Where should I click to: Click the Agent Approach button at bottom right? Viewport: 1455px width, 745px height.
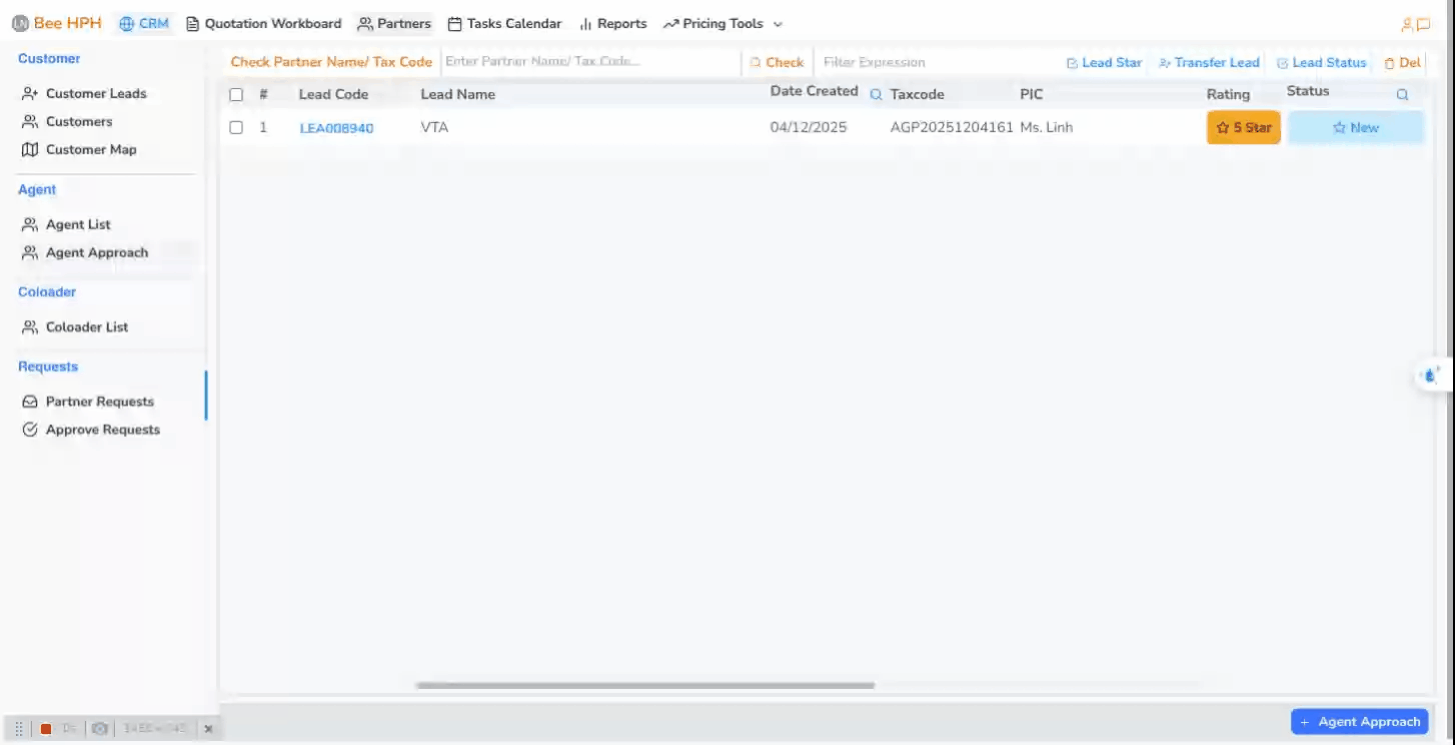(x=1359, y=721)
